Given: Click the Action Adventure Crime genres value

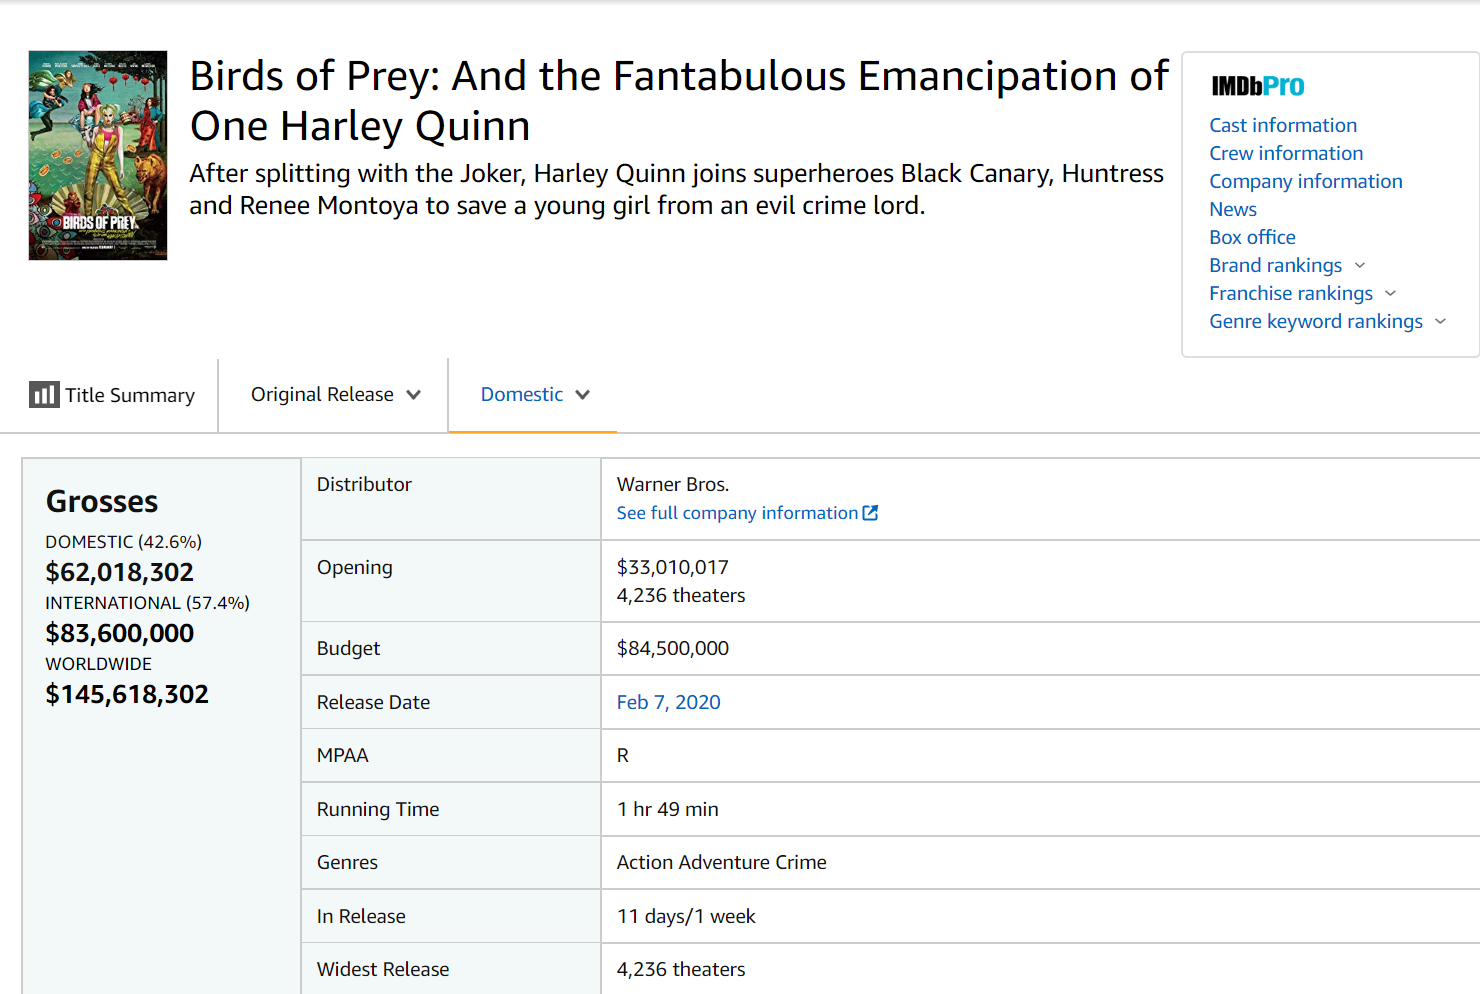Looking at the screenshot, I should point(721,862).
